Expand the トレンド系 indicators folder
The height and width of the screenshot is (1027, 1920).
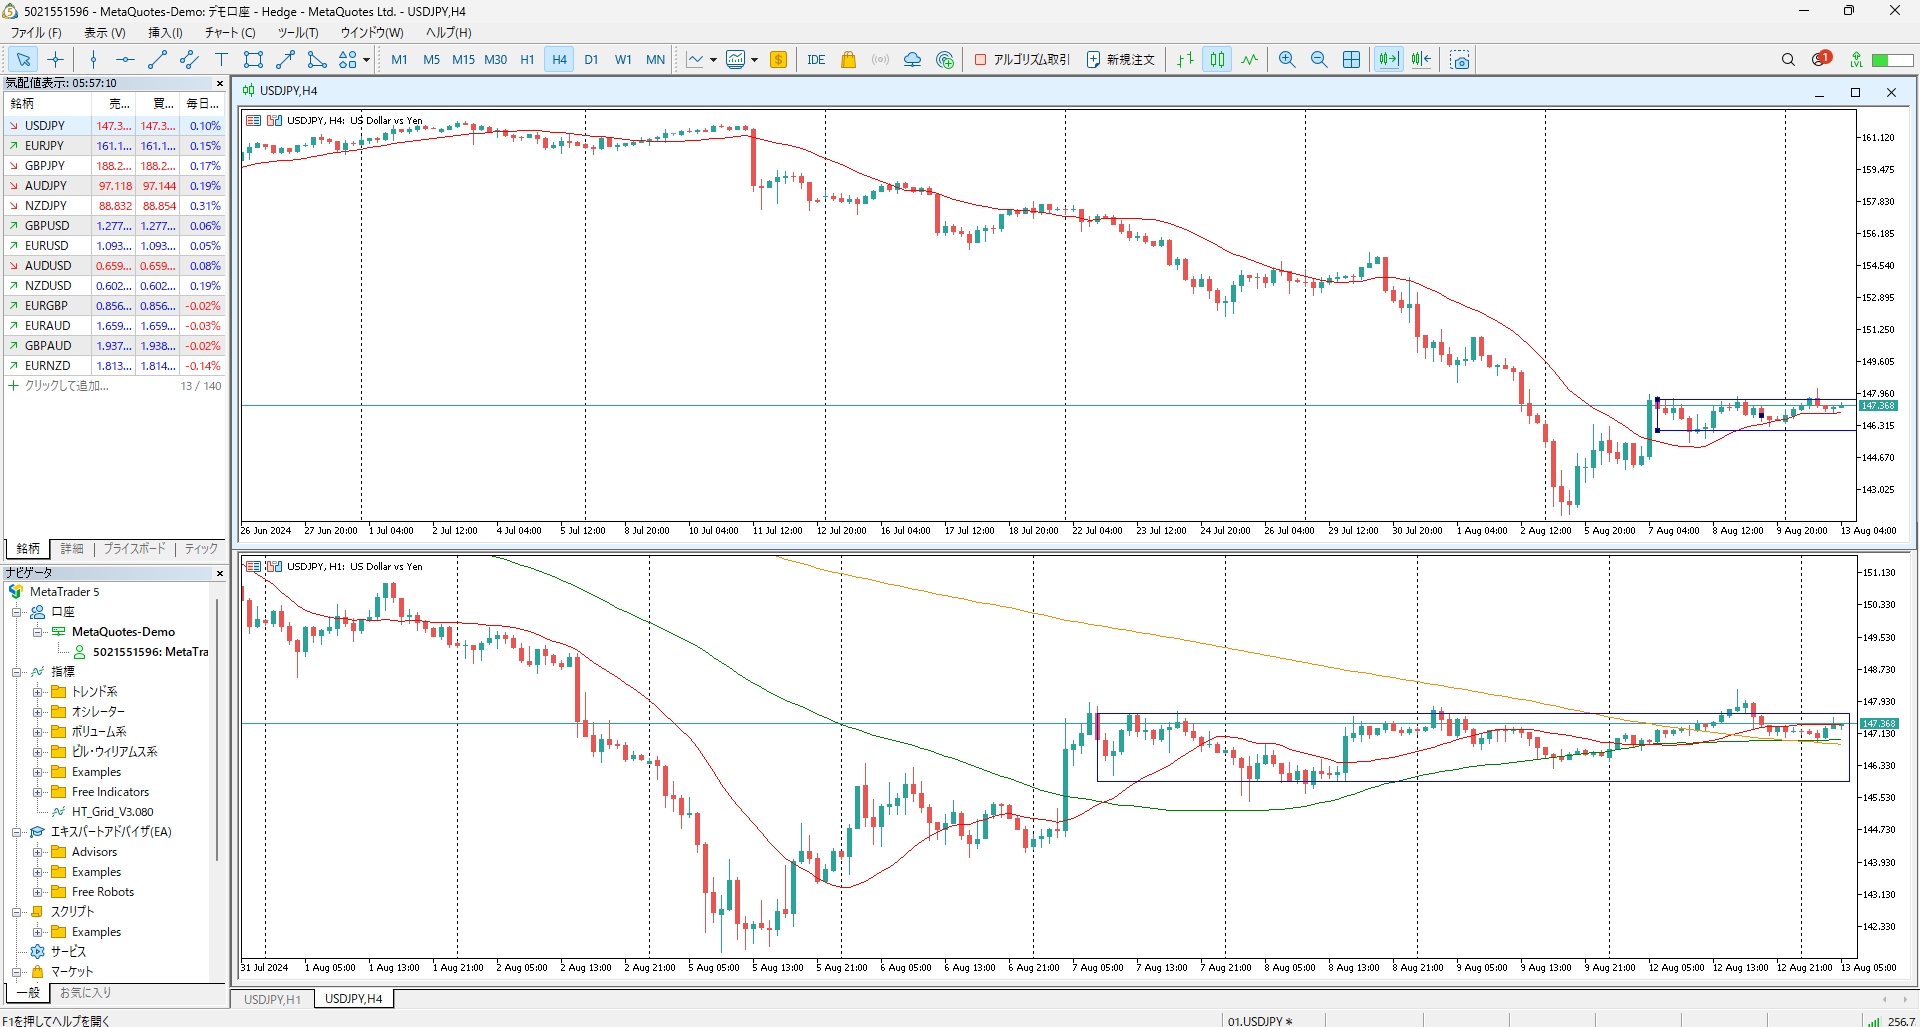pyautogui.click(x=38, y=692)
